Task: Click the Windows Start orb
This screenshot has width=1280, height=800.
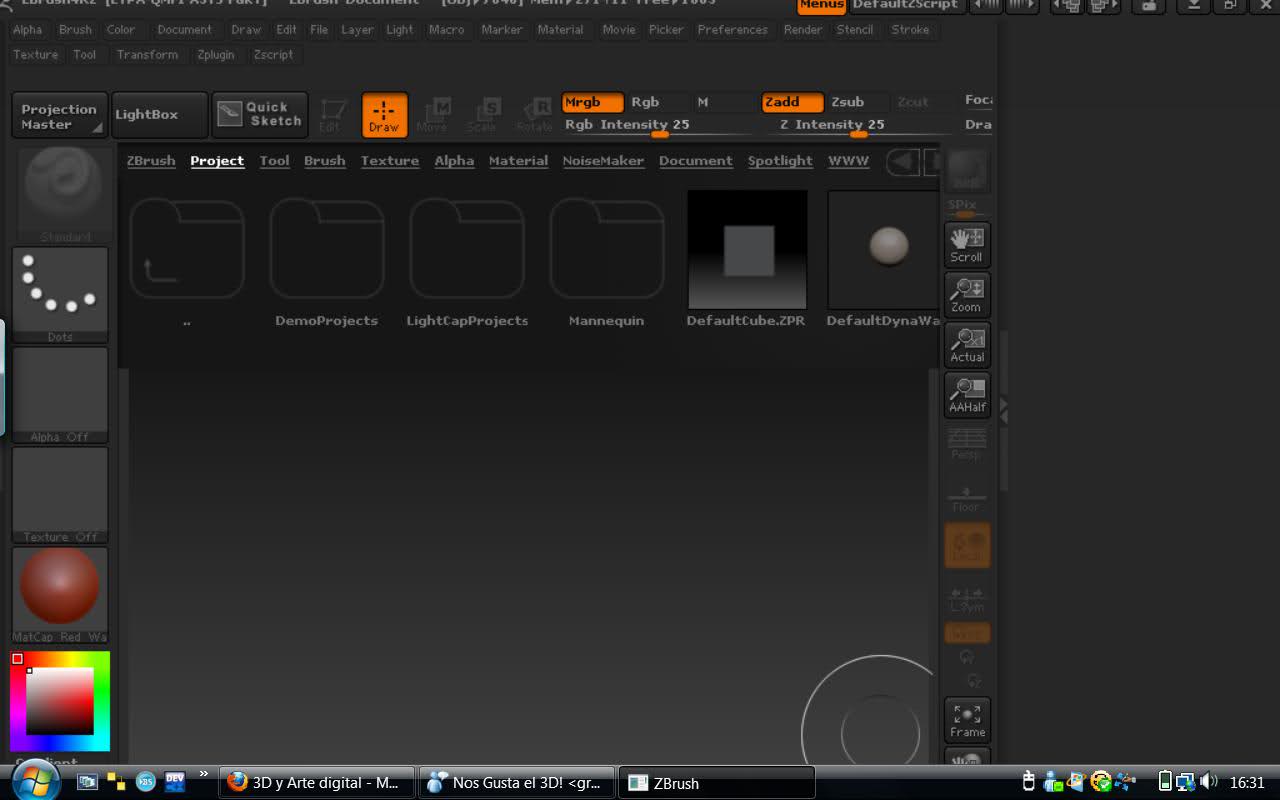Action: click(x=36, y=781)
